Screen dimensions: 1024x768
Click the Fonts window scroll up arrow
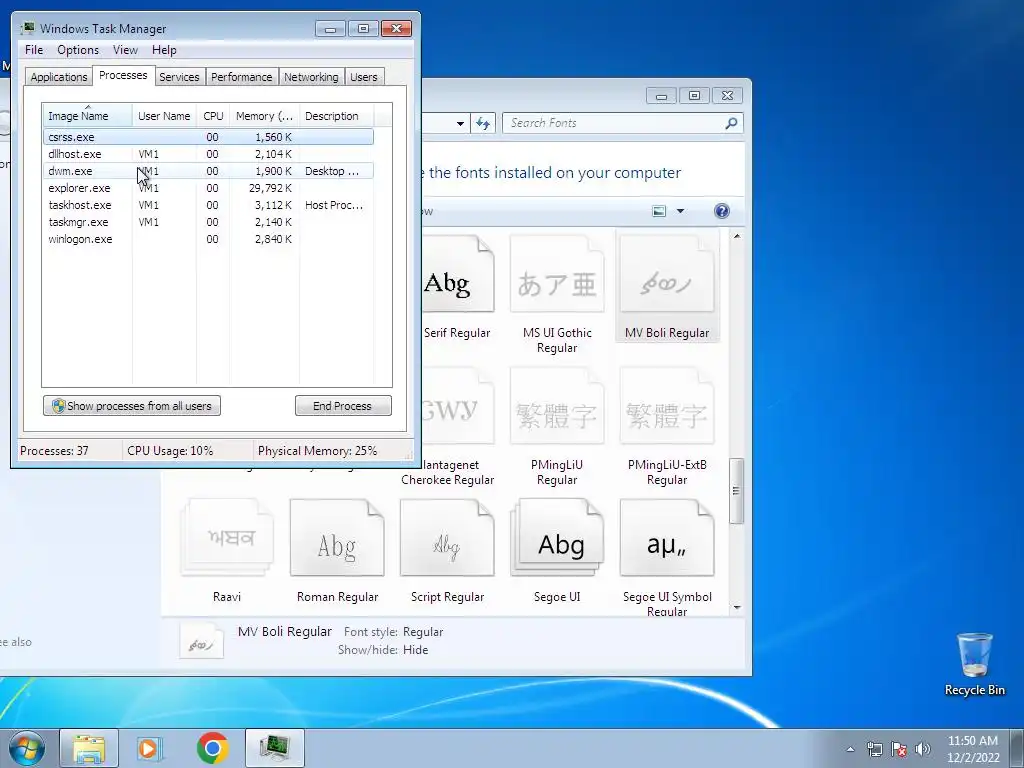click(x=737, y=236)
